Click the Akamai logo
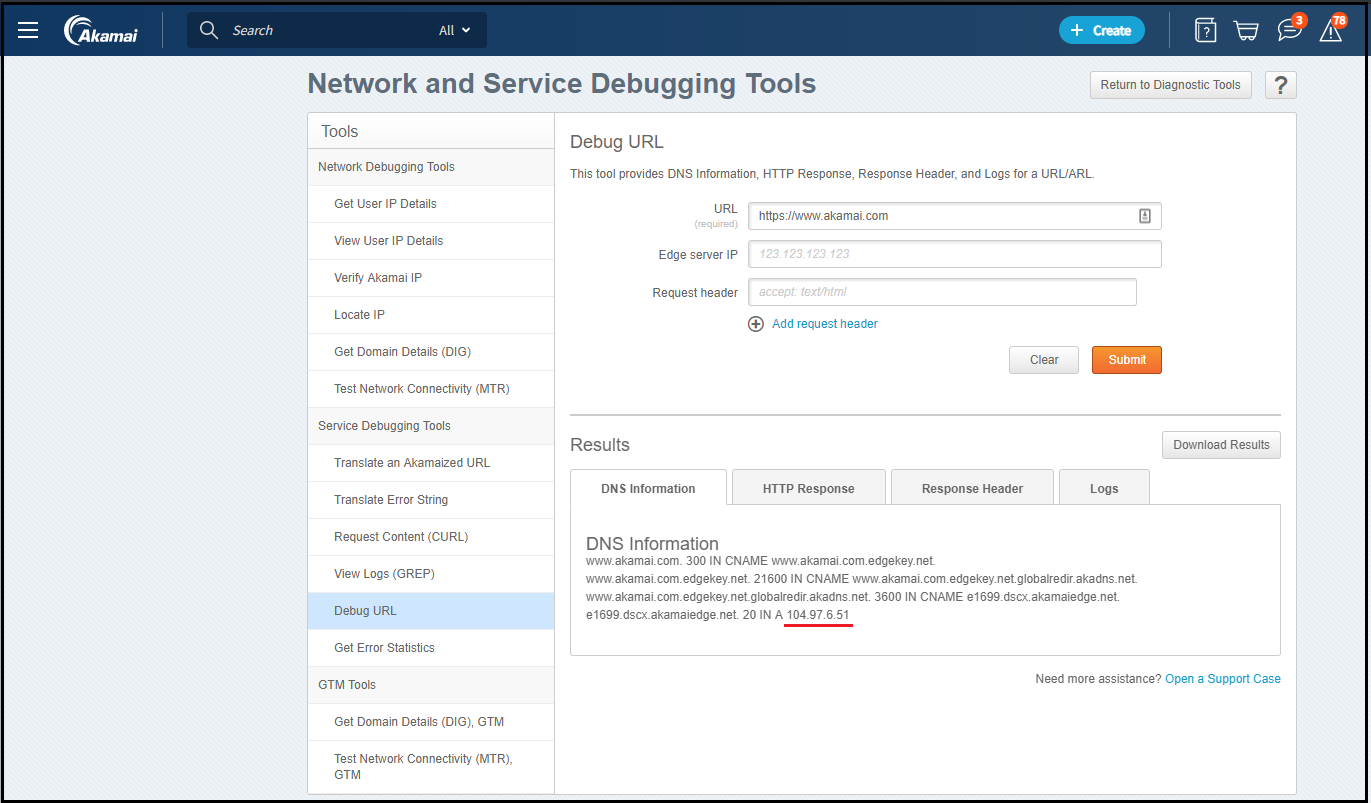The height and width of the screenshot is (803, 1371). (x=101, y=30)
